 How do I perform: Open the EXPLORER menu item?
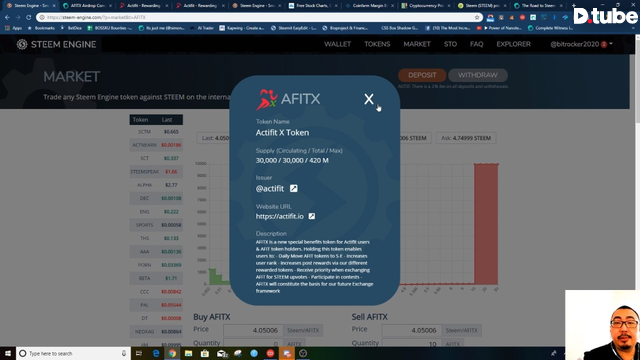point(513,44)
